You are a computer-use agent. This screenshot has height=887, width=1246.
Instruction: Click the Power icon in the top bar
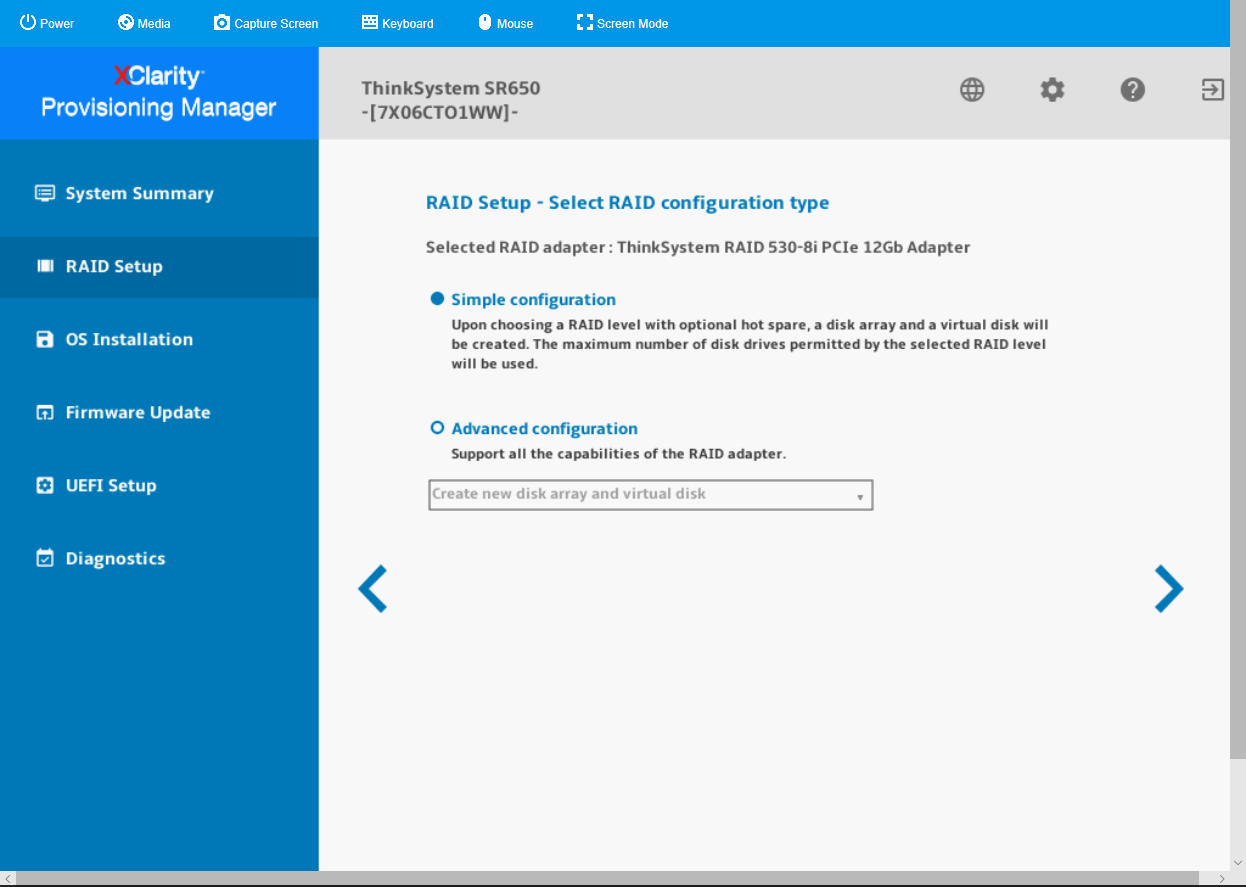[28, 22]
